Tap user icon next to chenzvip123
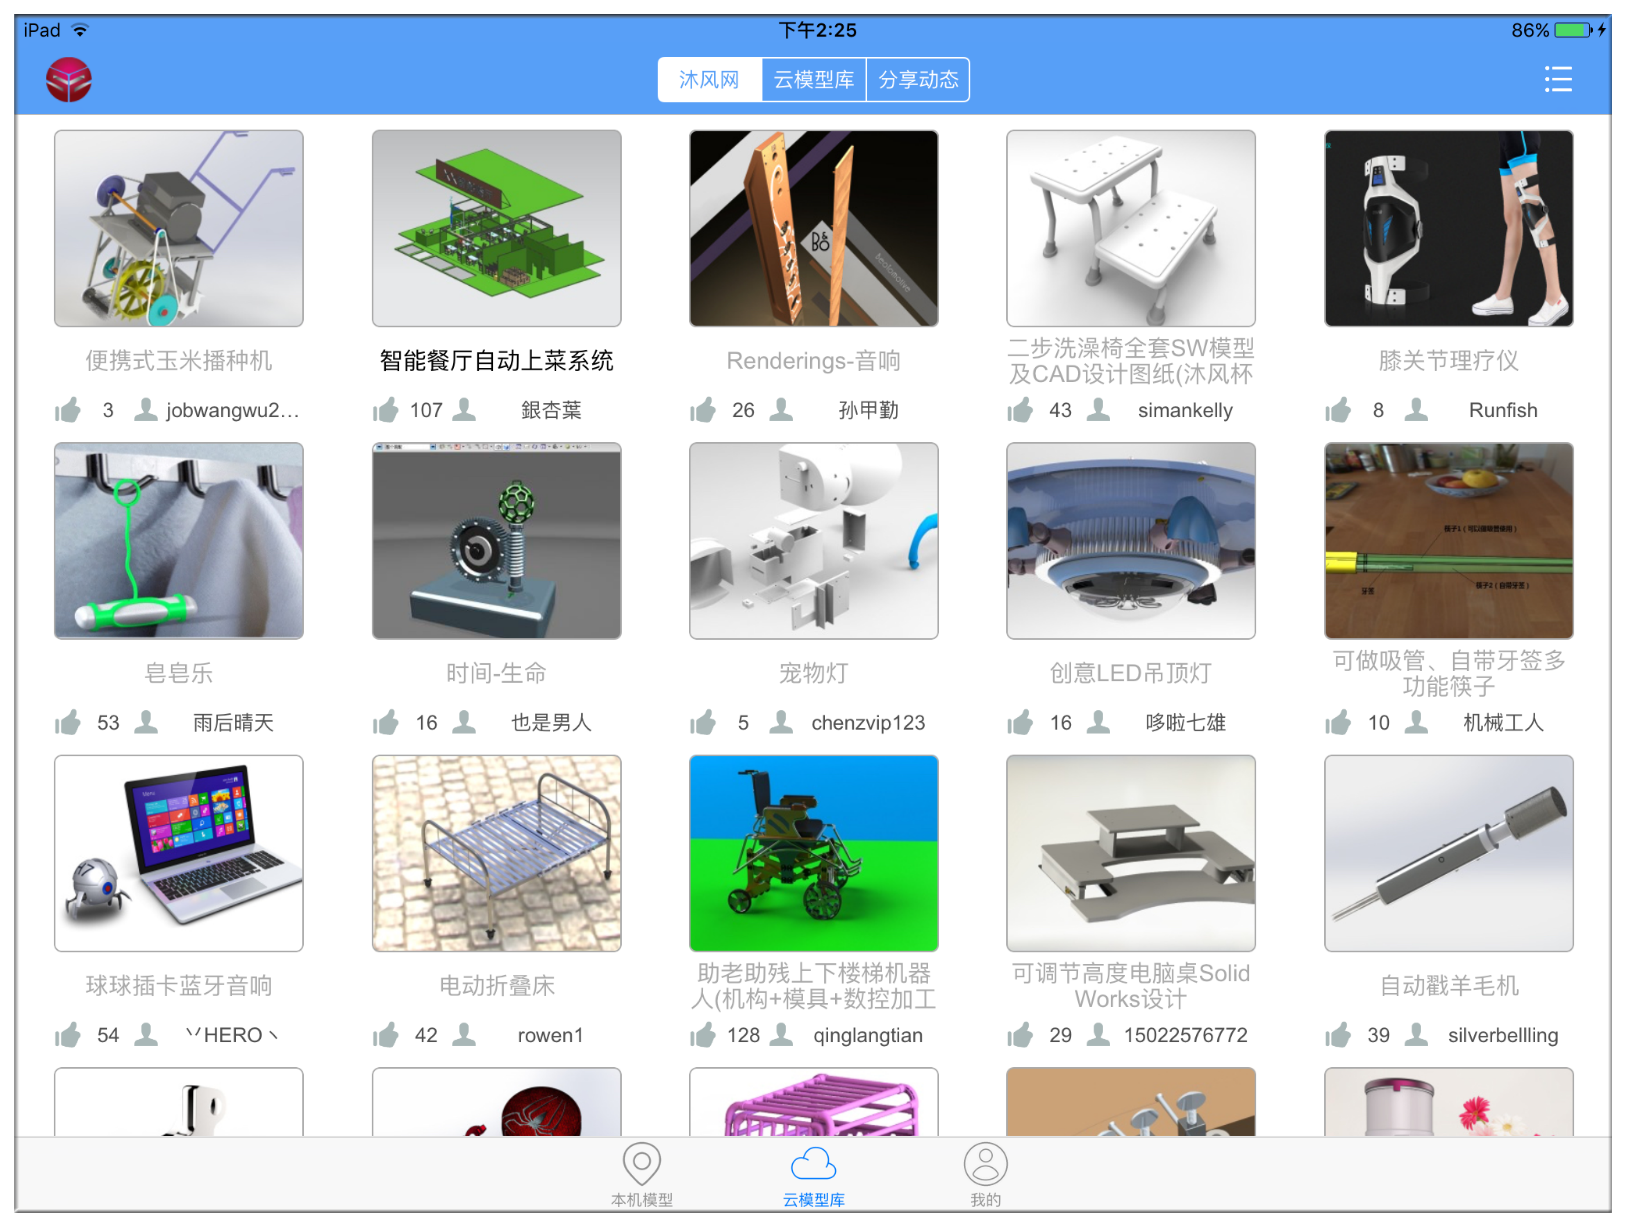 tap(782, 721)
